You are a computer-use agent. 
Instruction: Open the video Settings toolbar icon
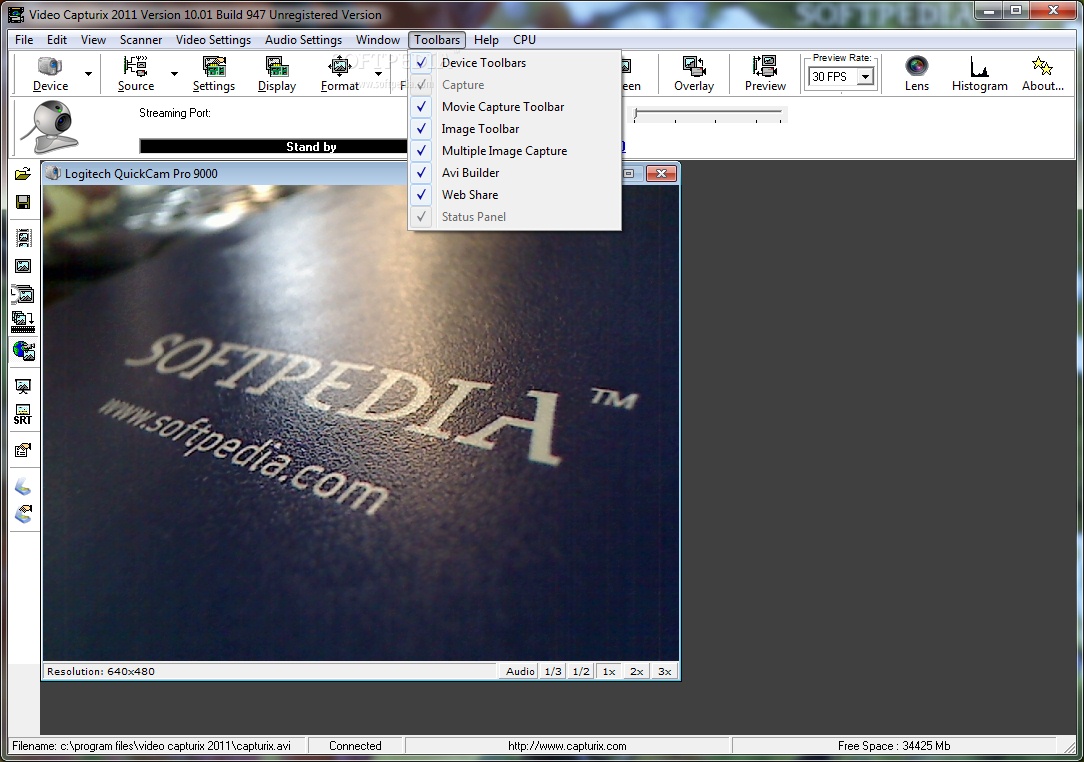[214, 73]
